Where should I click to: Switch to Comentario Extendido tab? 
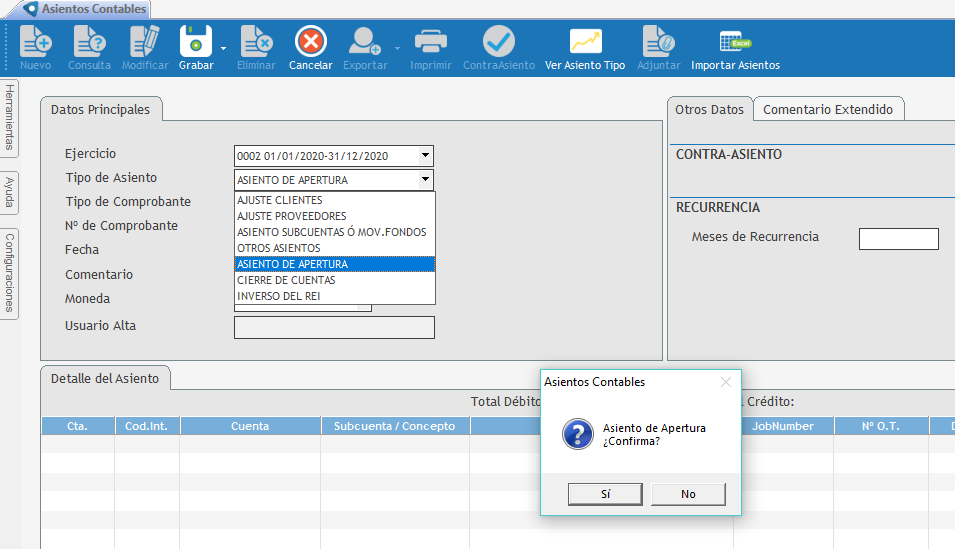(x=828, y=109)
